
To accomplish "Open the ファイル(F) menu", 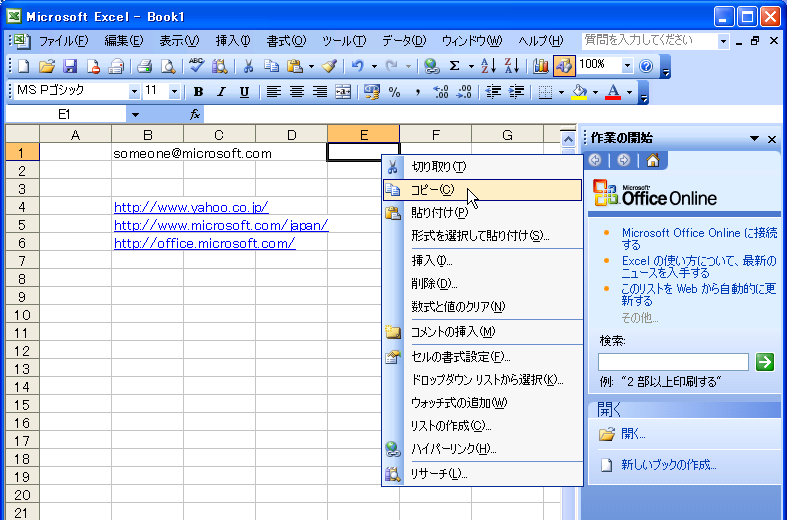I will 63,41.
